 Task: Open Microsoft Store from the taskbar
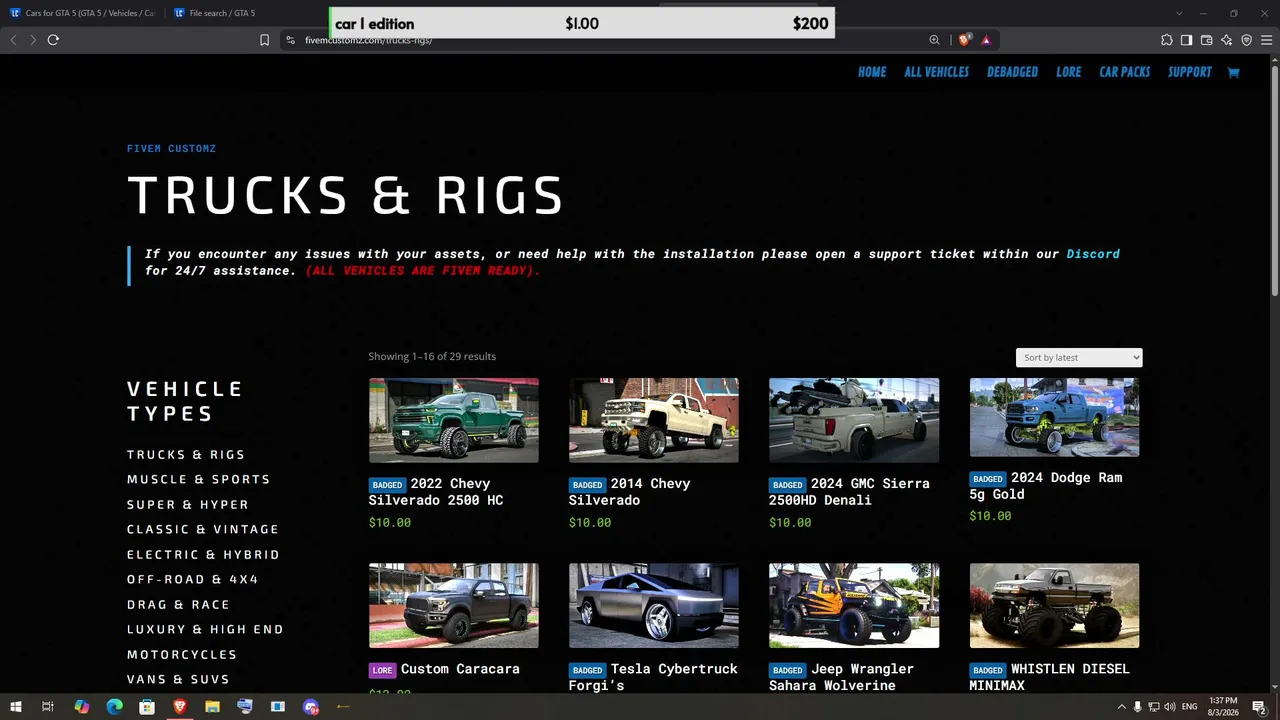(x=147, y=707)
